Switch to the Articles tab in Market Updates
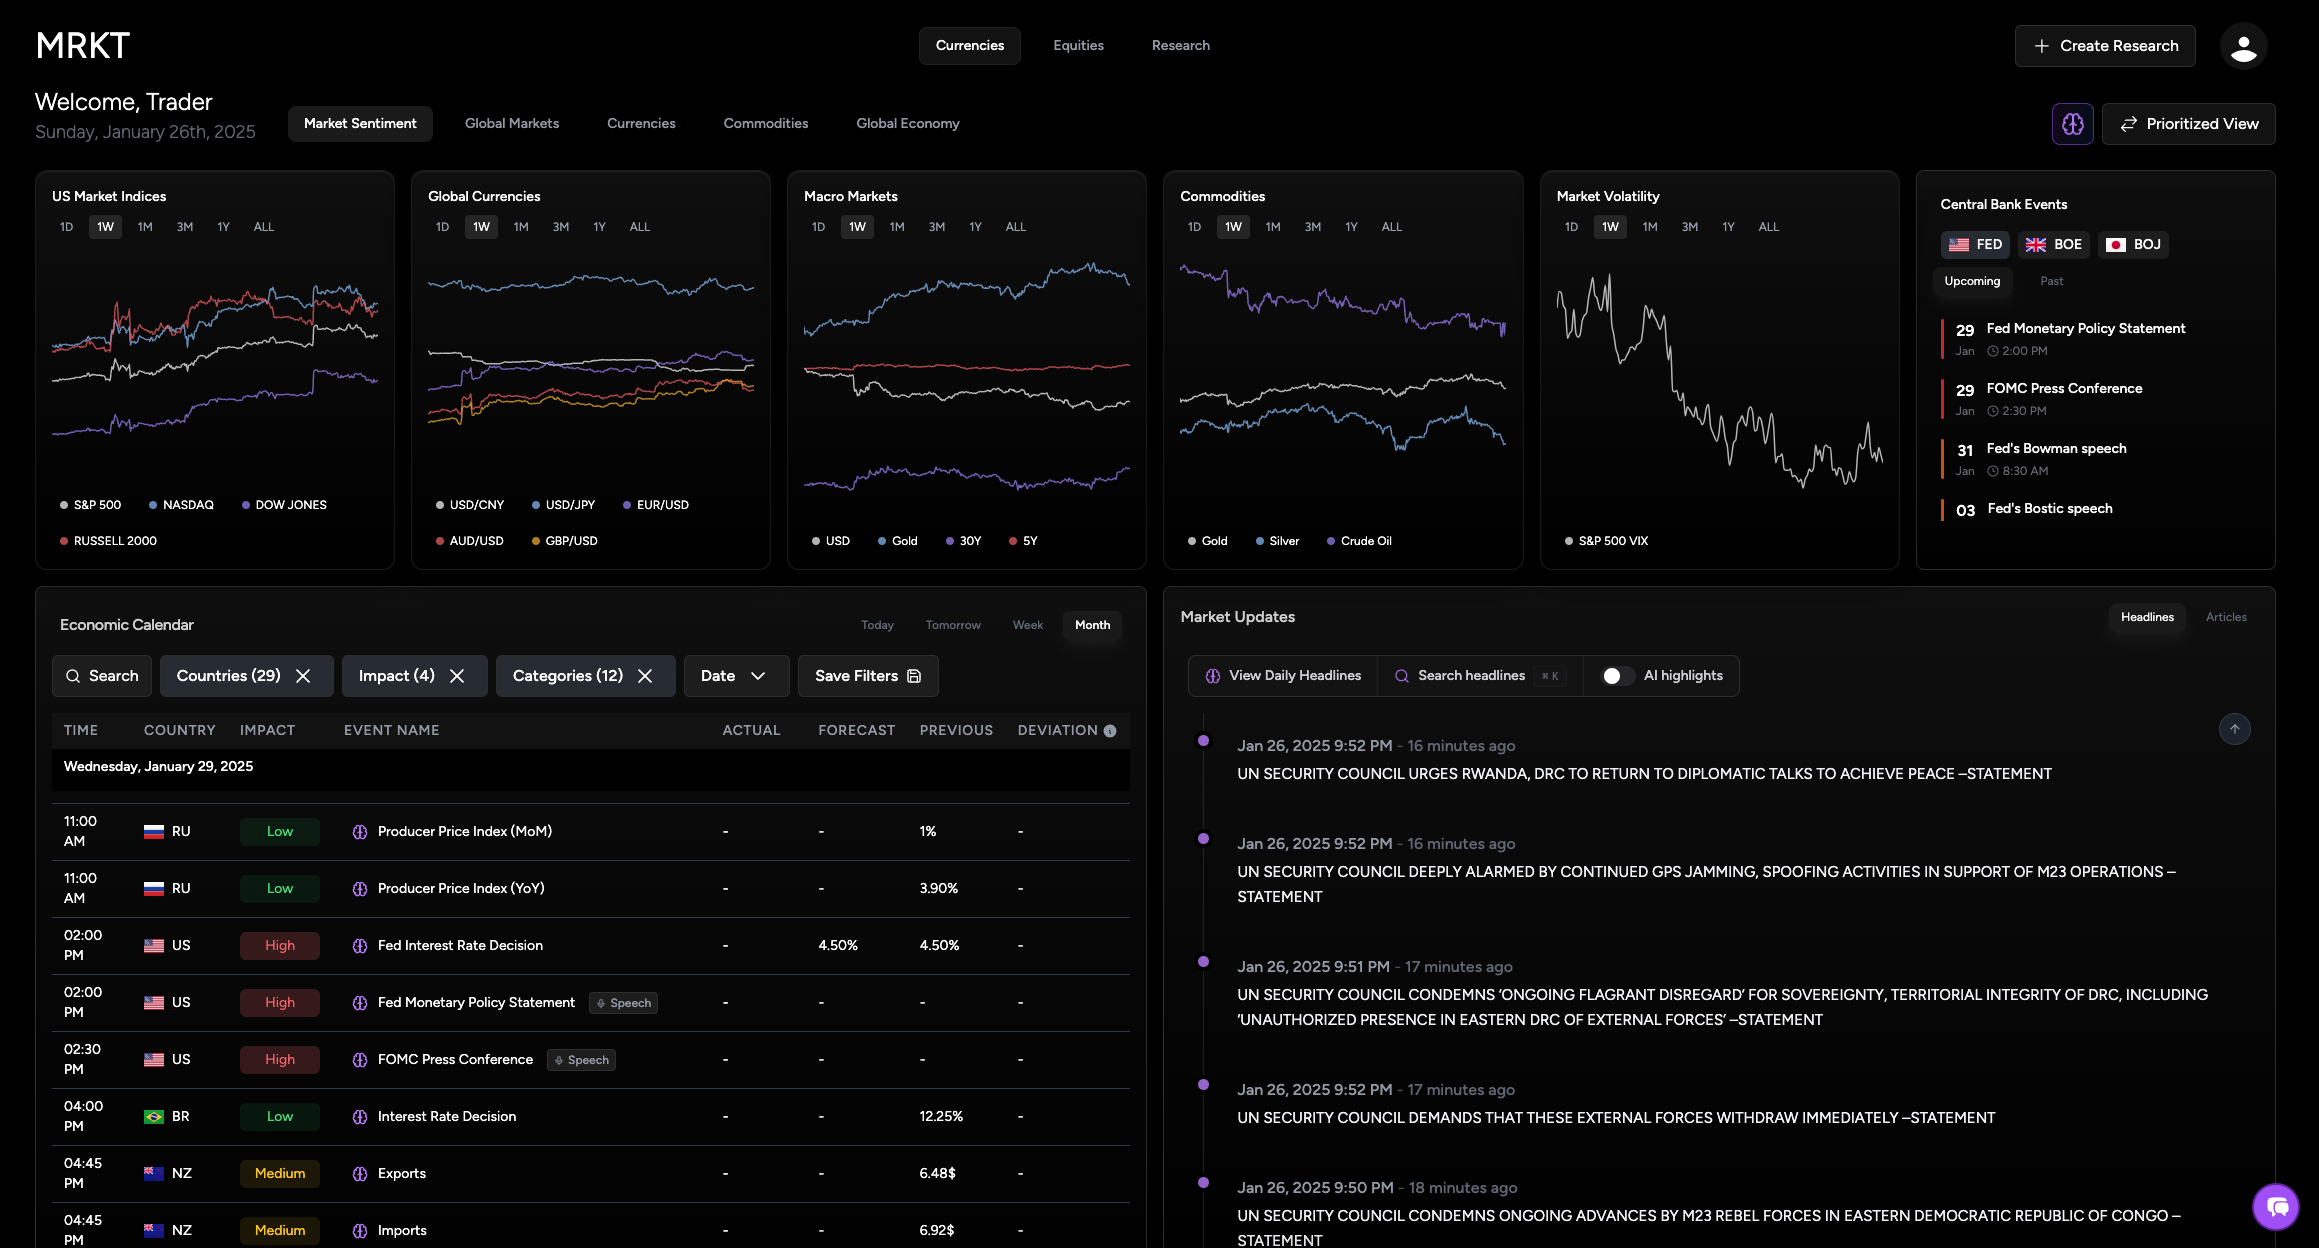2319x1248 pixels. click(2226, 617)
